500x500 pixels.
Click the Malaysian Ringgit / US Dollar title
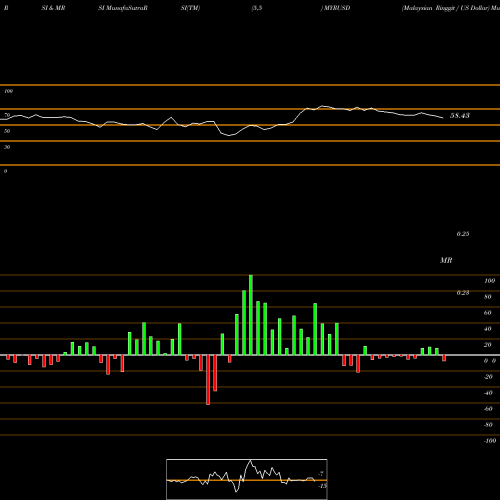tap(445, 8)
